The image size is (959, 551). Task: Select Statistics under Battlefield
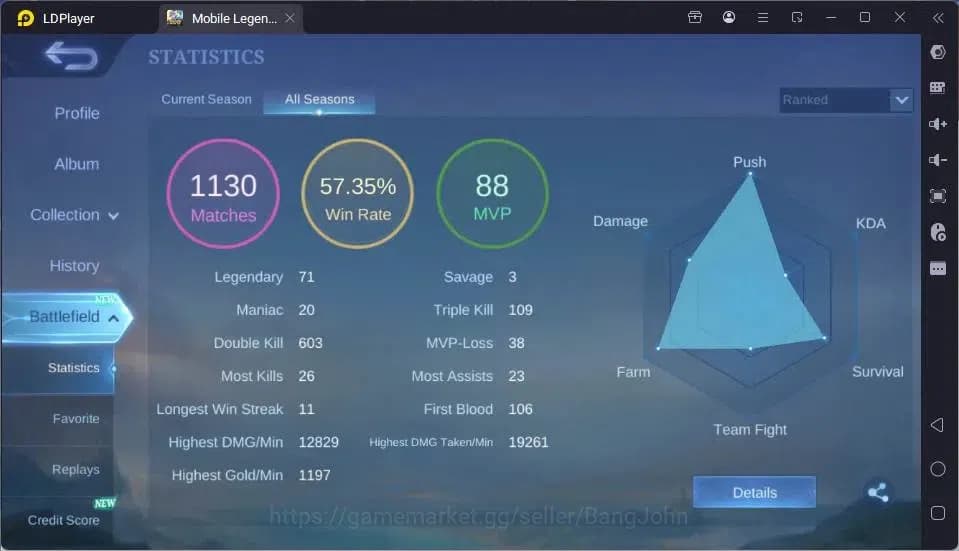click(73, 368)
